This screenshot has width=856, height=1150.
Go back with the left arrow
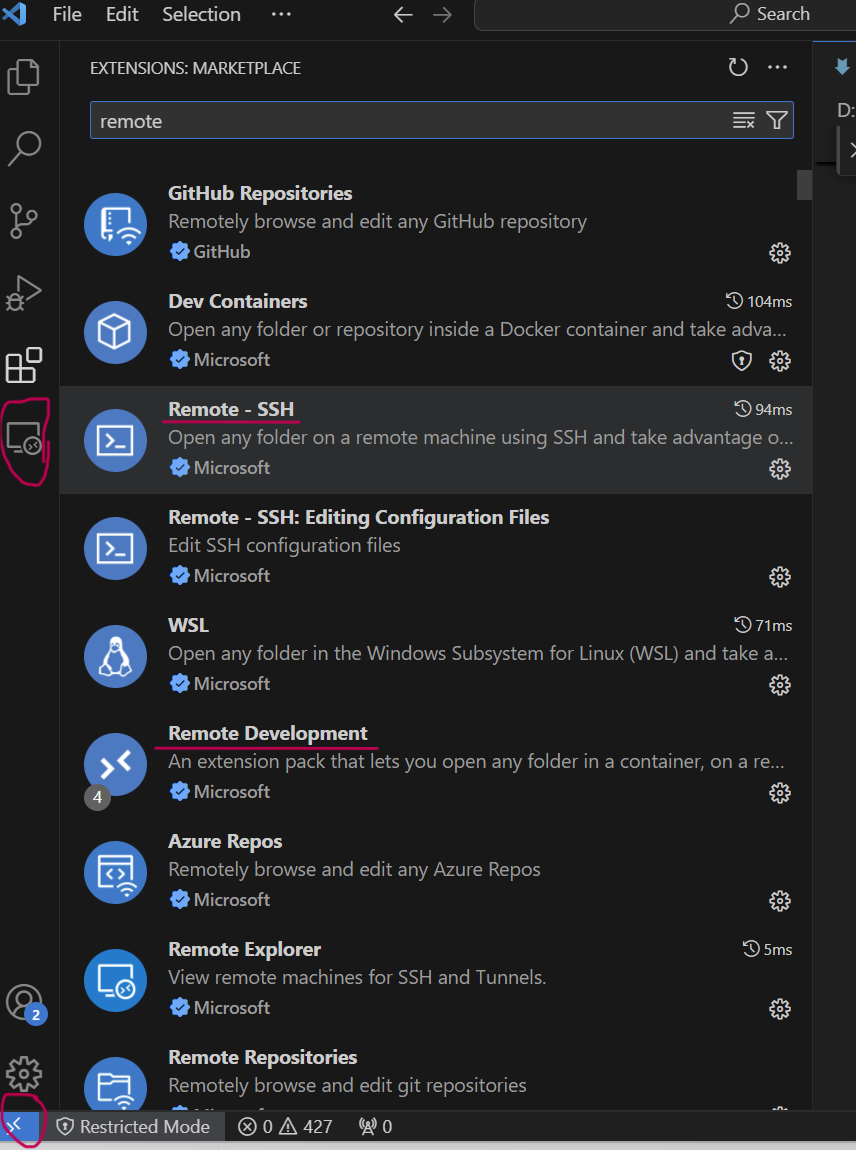point(403,15)
